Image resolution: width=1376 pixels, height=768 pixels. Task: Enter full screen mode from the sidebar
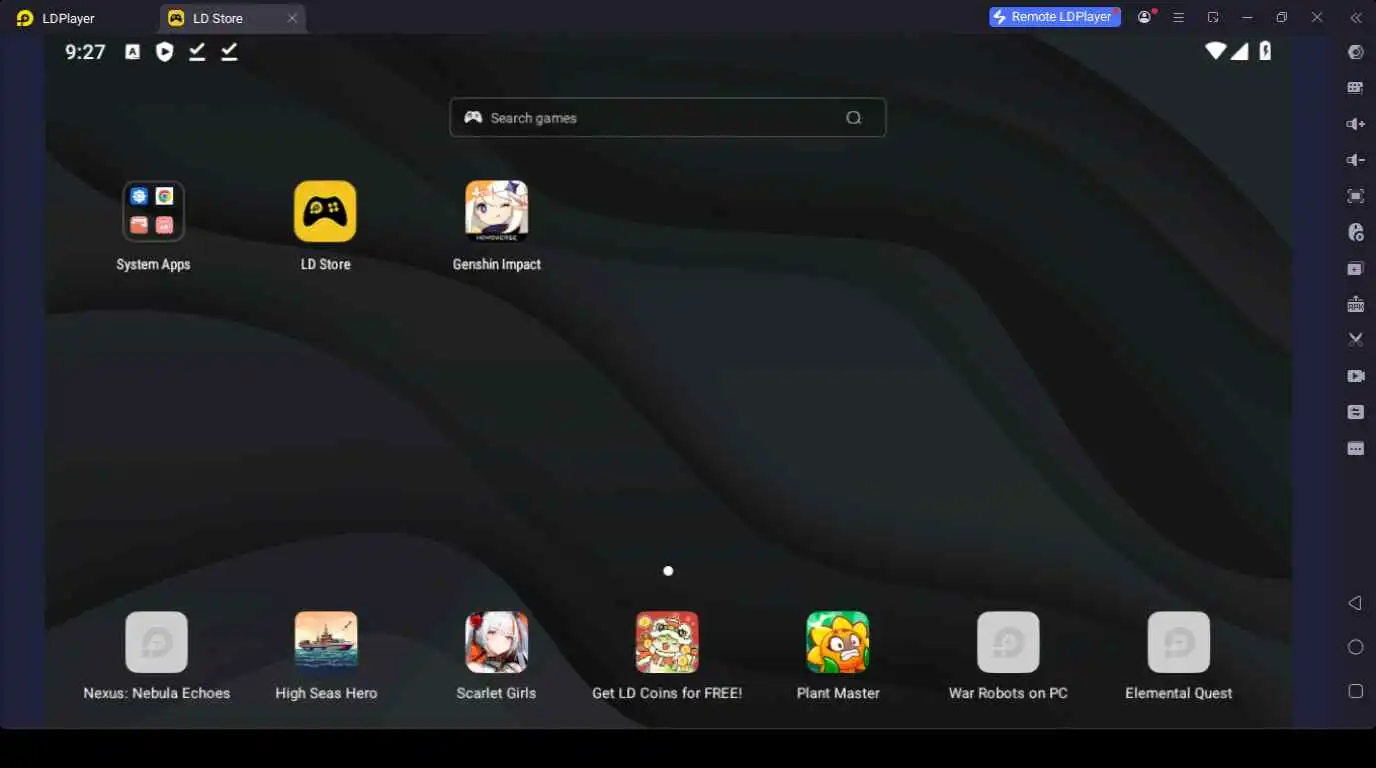point(1356,196)
